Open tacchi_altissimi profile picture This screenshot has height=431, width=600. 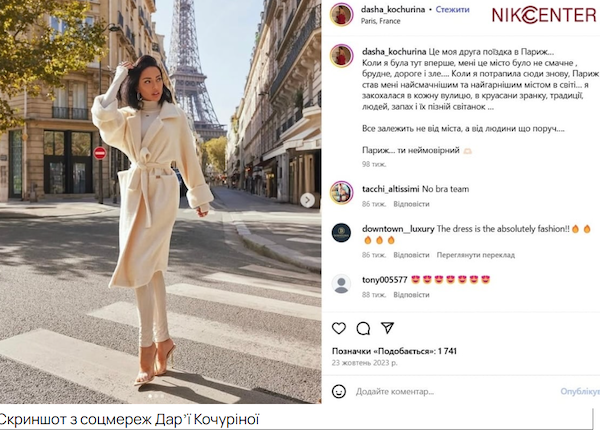[x=341, y=193]
